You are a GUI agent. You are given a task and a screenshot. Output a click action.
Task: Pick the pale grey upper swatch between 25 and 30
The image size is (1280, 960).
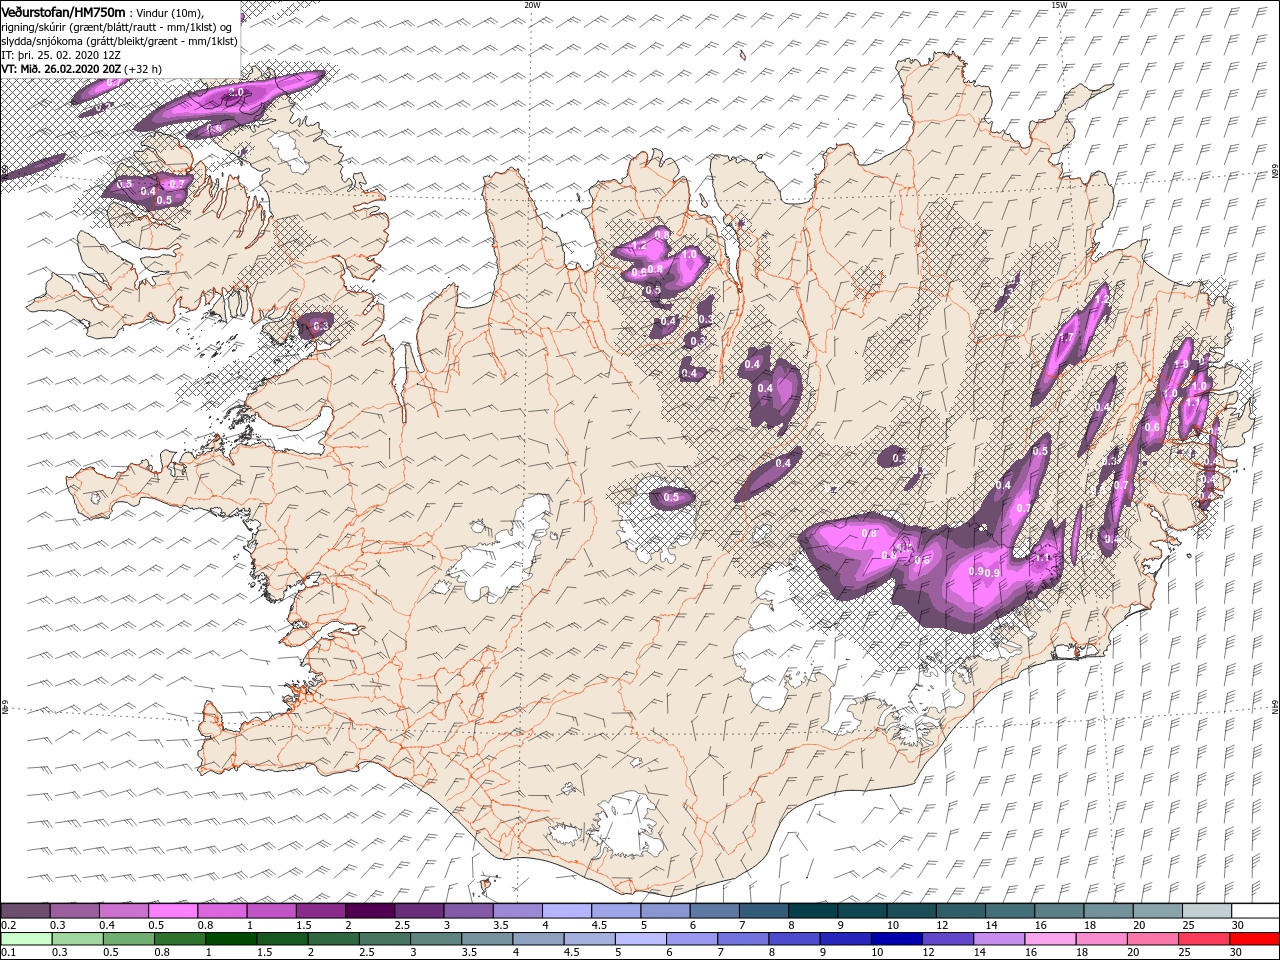click(1206, 911)
